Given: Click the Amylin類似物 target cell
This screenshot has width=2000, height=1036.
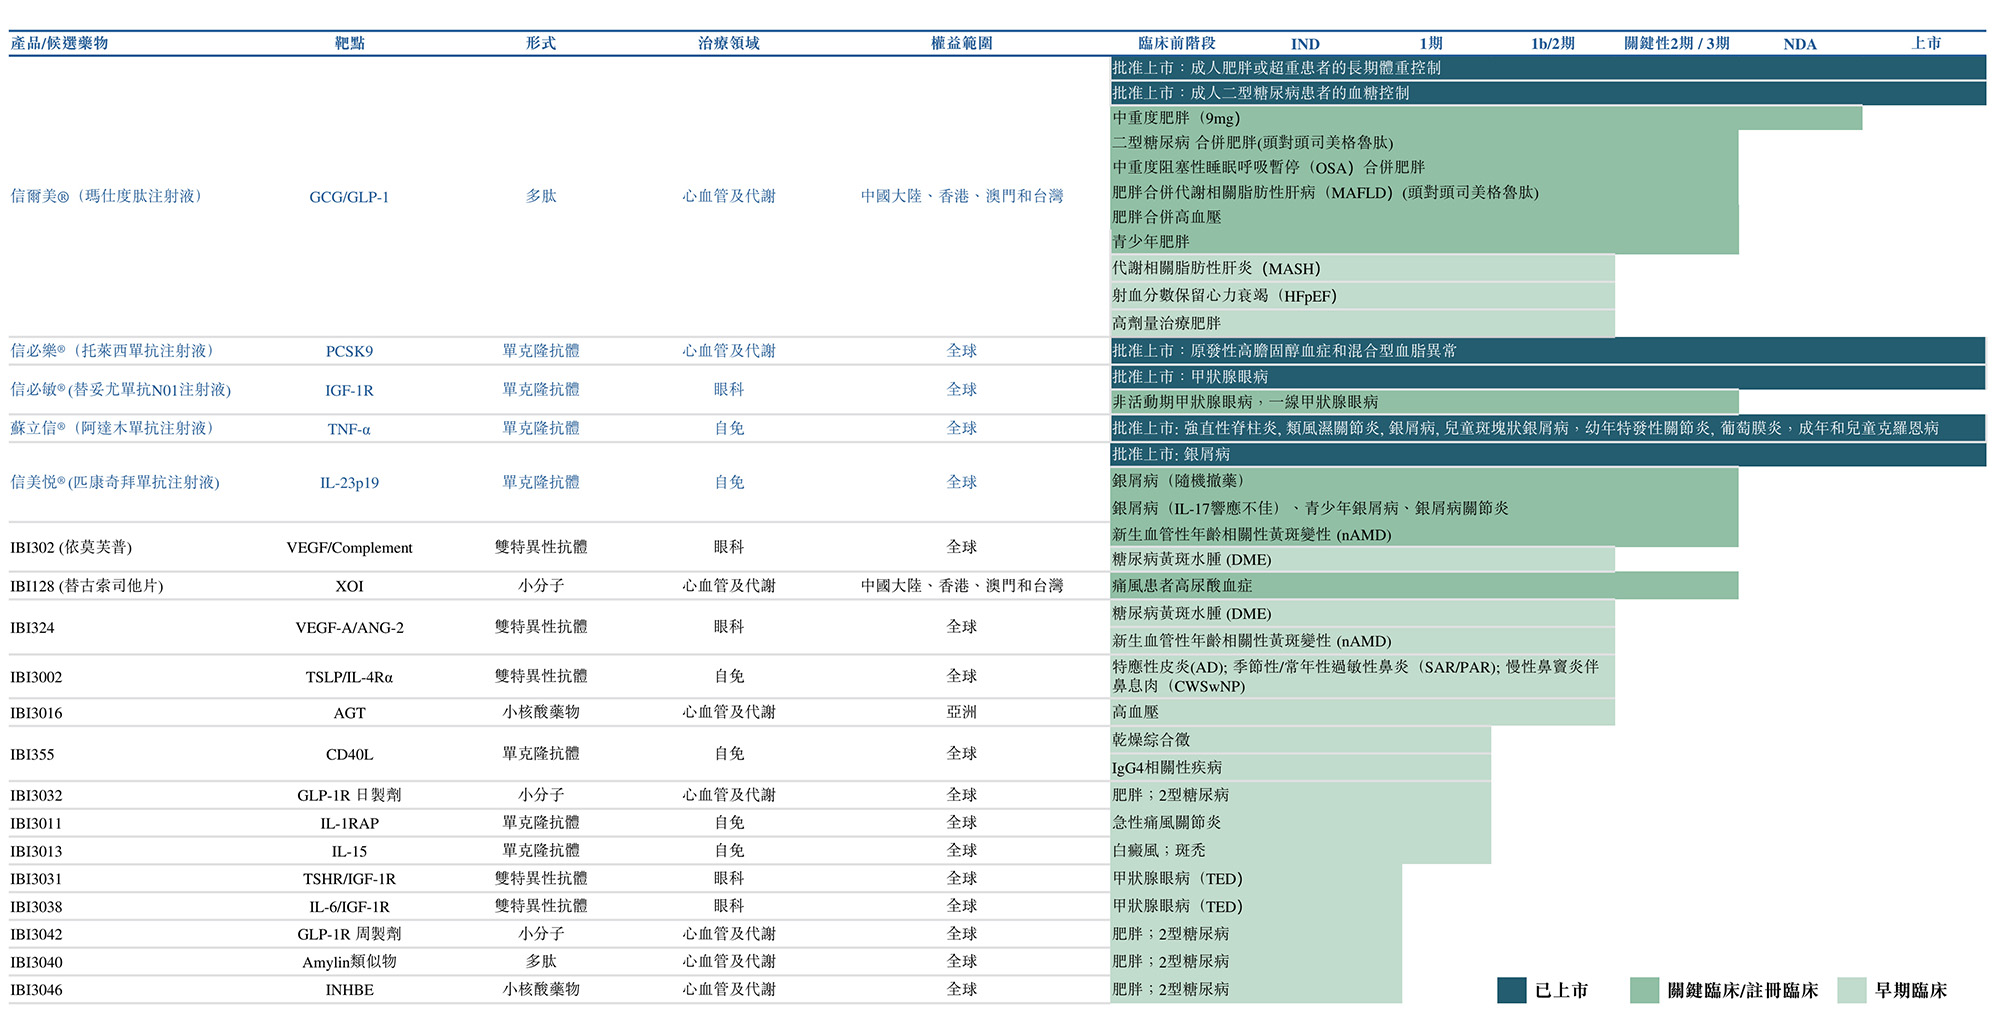Looking at the screenshot, I should tap(349, 962).
